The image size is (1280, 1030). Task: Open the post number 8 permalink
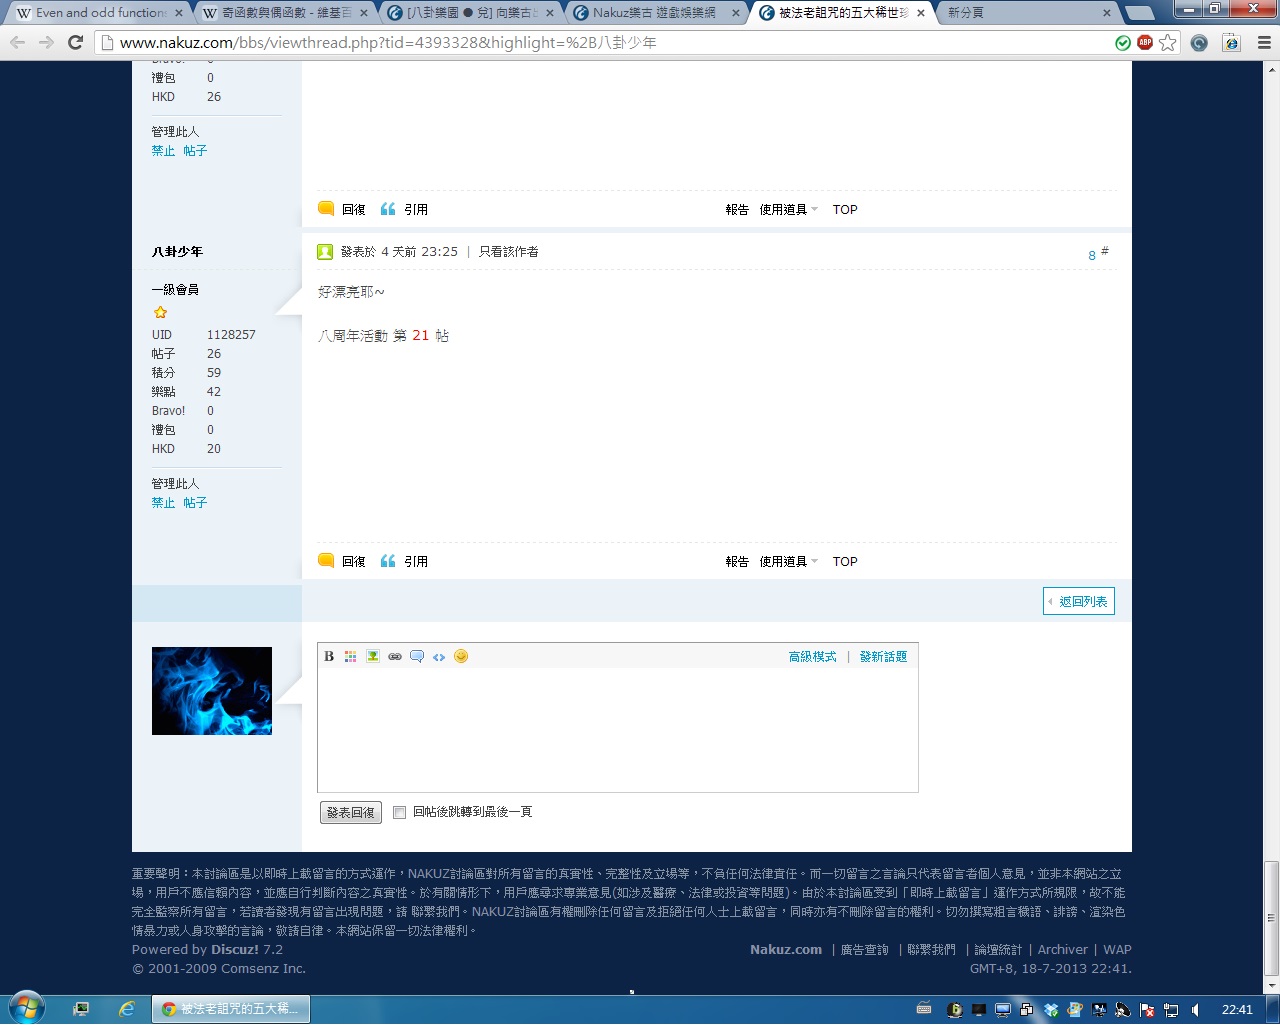[x=1092, y=255]
